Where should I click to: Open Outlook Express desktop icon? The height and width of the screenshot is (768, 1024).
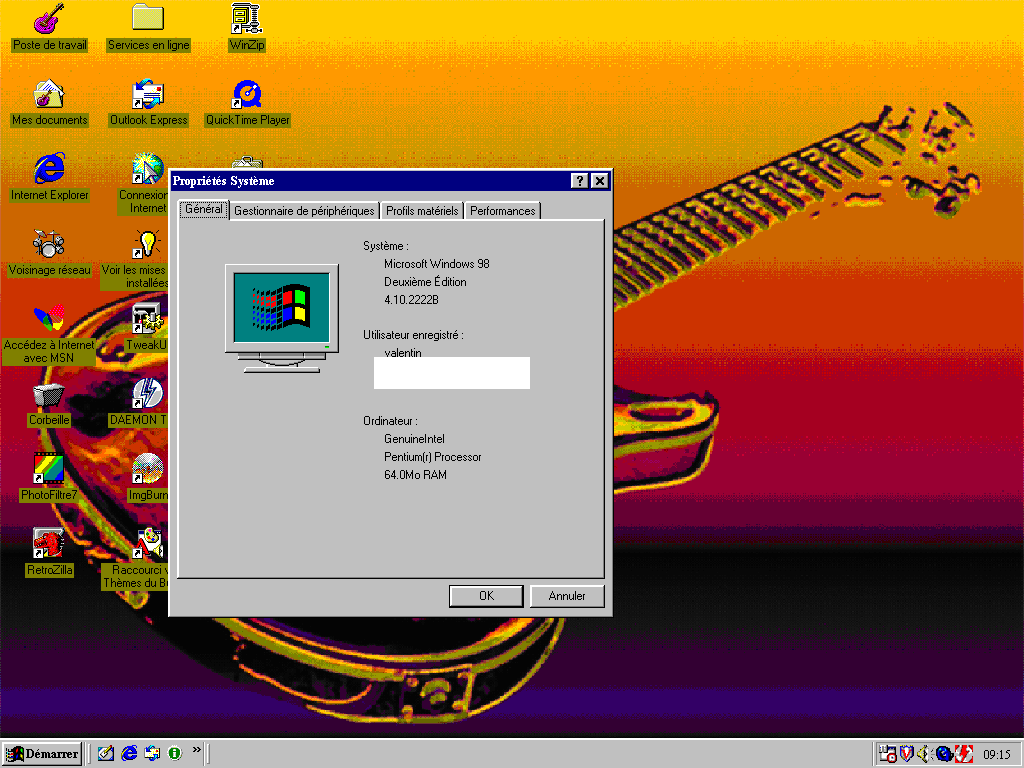pyautogui.click(x=148, y=95)
